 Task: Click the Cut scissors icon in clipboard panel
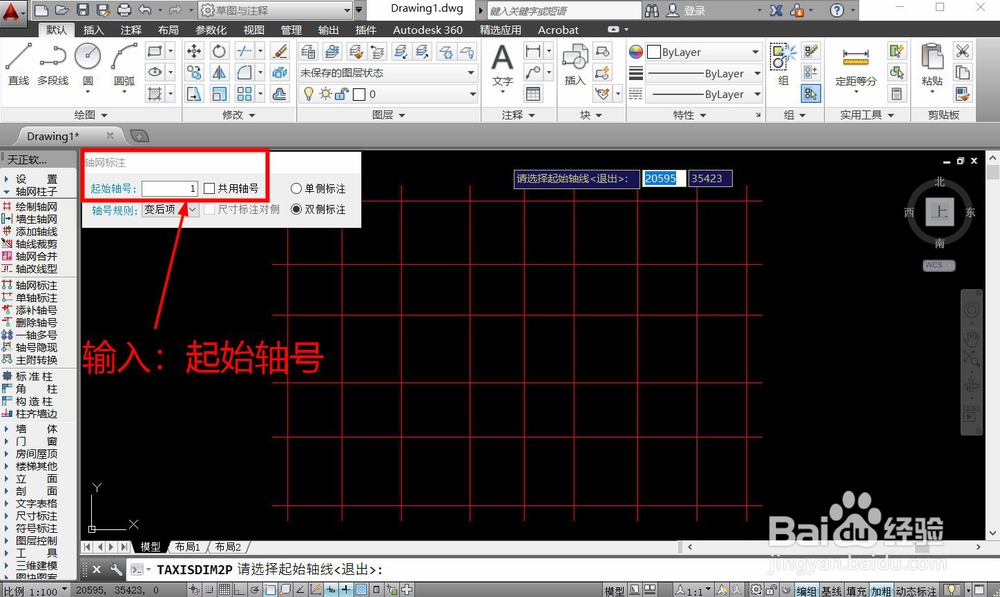point(962,51)
